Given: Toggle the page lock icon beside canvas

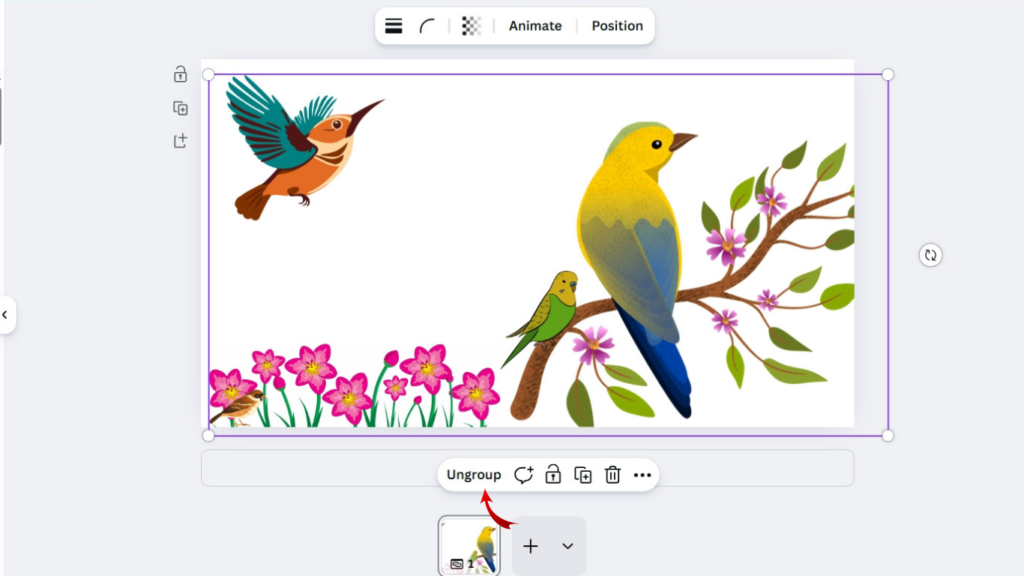Looking at the screenshot, I should 180,74.
